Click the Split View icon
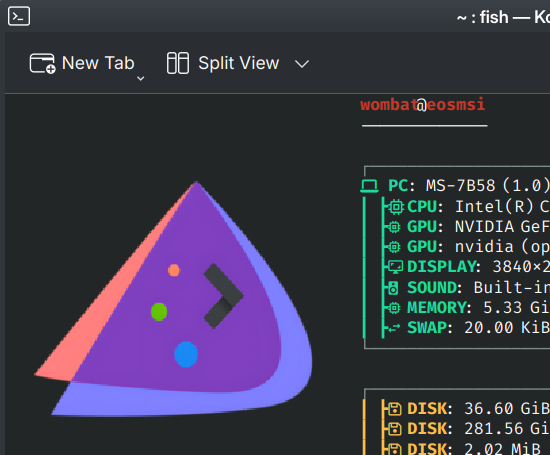This screenshot has height=455, width=550. pyautogui.click(x=178, y=63)
